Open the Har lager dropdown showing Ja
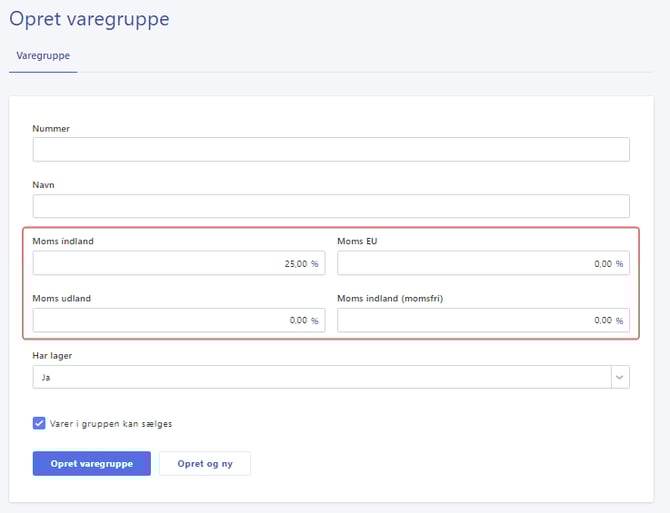 [x=320, y=377]
